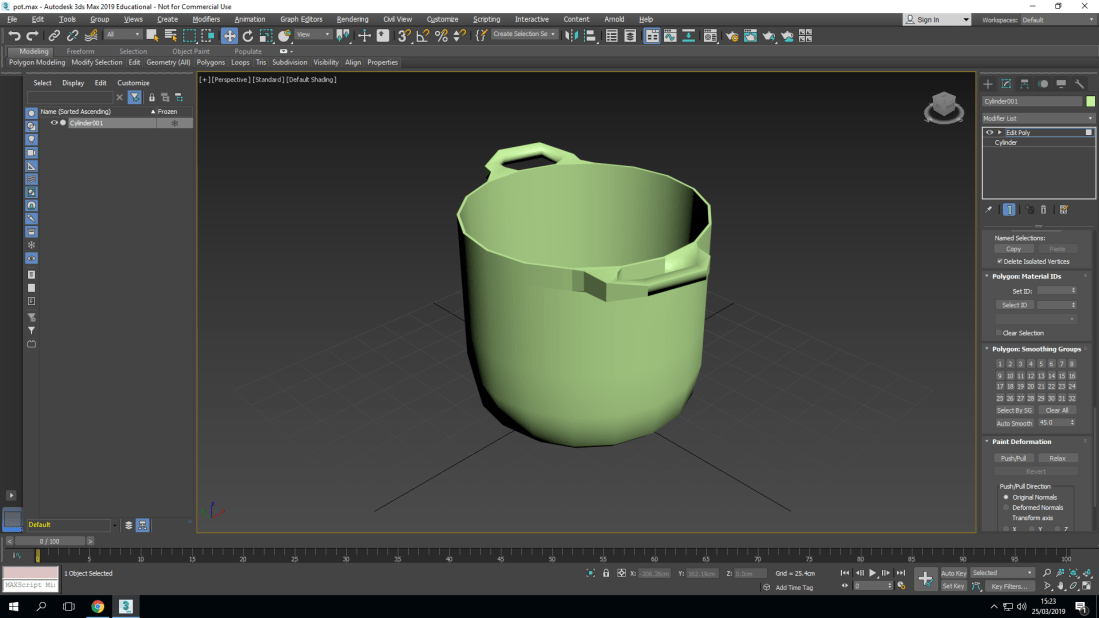
Task: Open the Chrome browser from the taskbar
Action: [98, 606]
